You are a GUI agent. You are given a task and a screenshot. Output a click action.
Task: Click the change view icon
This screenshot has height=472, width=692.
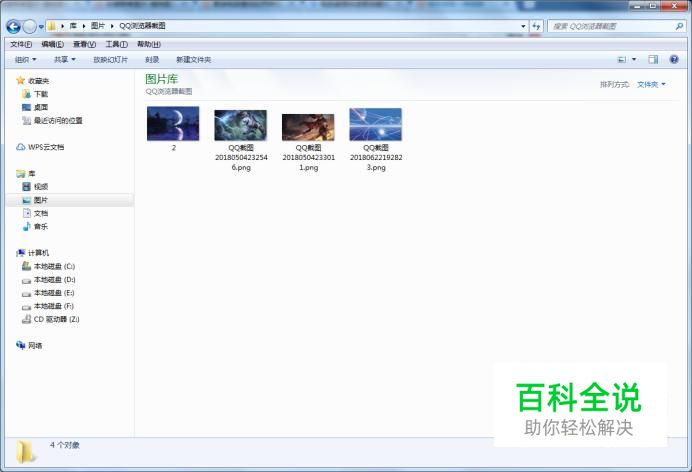point(622,60)
